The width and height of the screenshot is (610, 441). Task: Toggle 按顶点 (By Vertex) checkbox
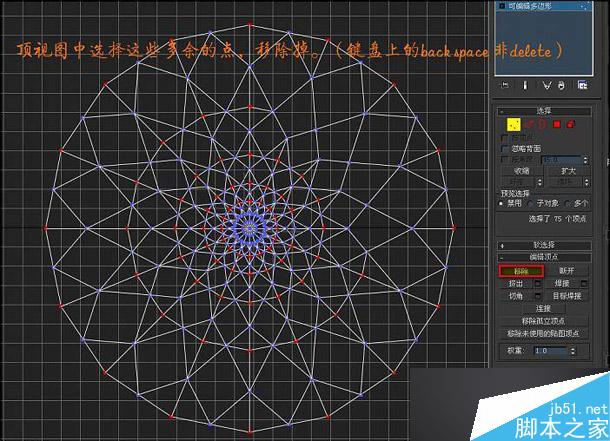(x=505, y=138)
